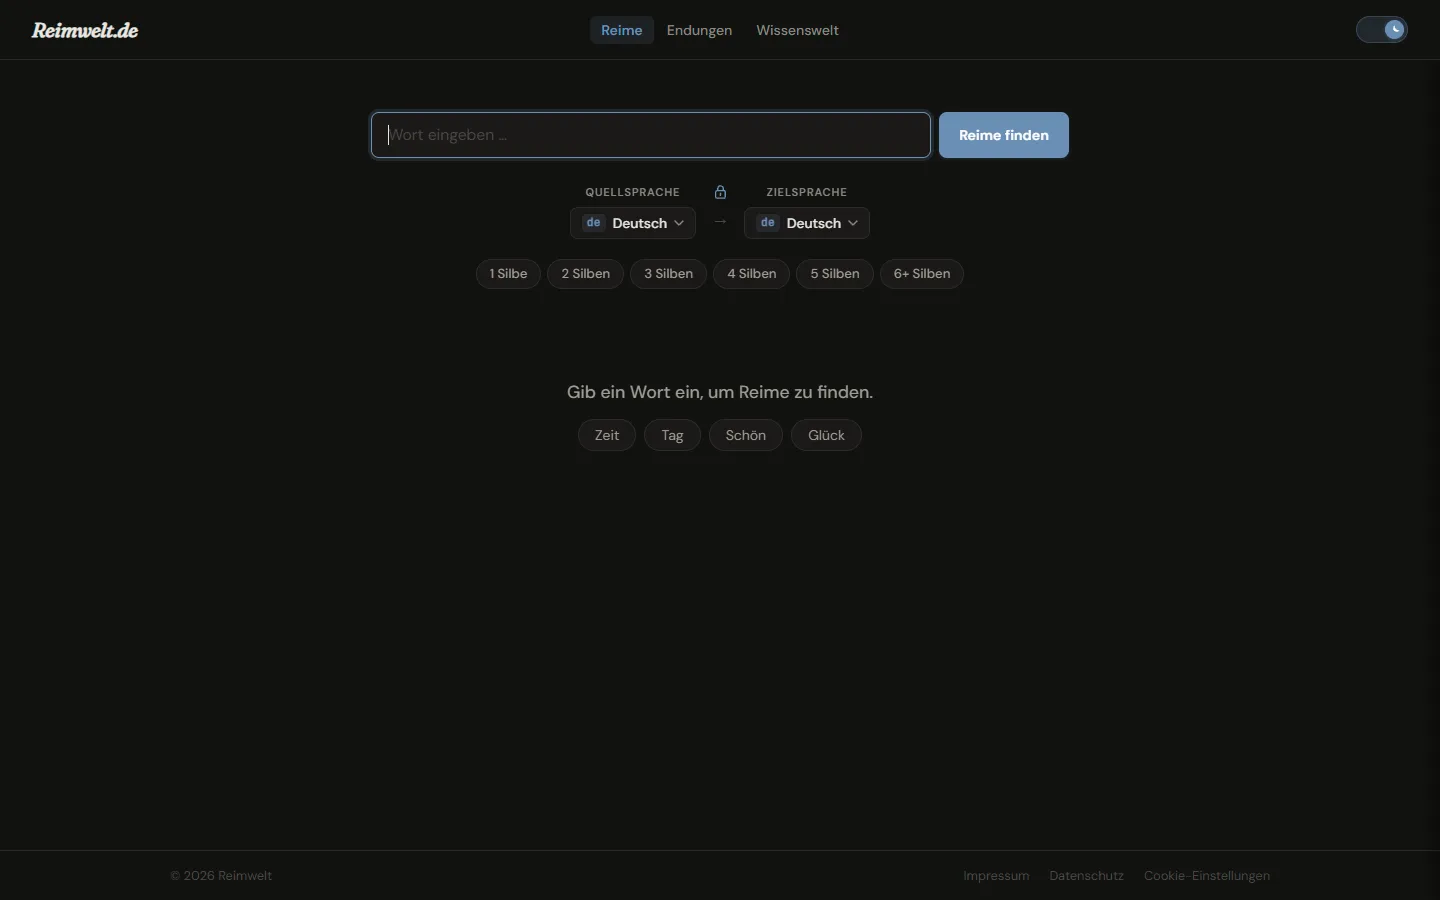This screenshot has width=1440, height=900.
Task: Open the Quellsprache Deutsch dropdown
Action: 633,223
